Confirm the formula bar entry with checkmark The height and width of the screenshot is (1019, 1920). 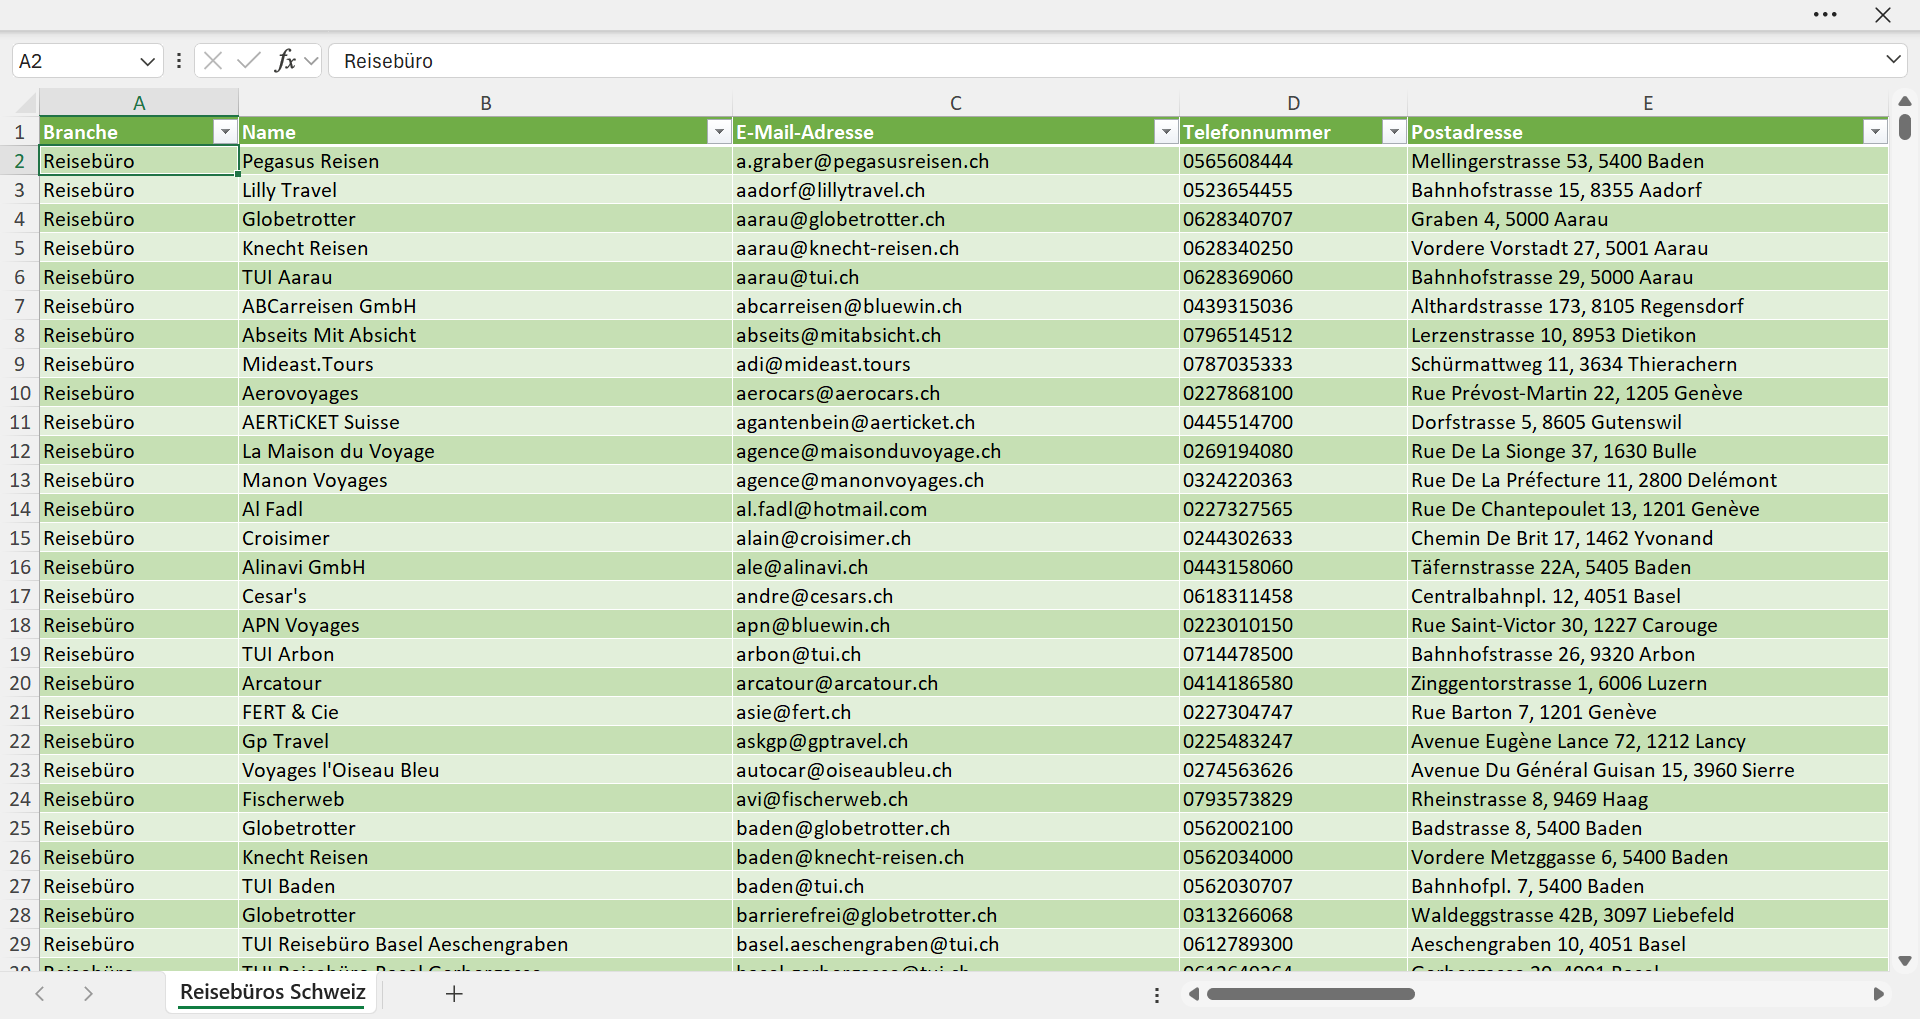click(x=249, y=61)
